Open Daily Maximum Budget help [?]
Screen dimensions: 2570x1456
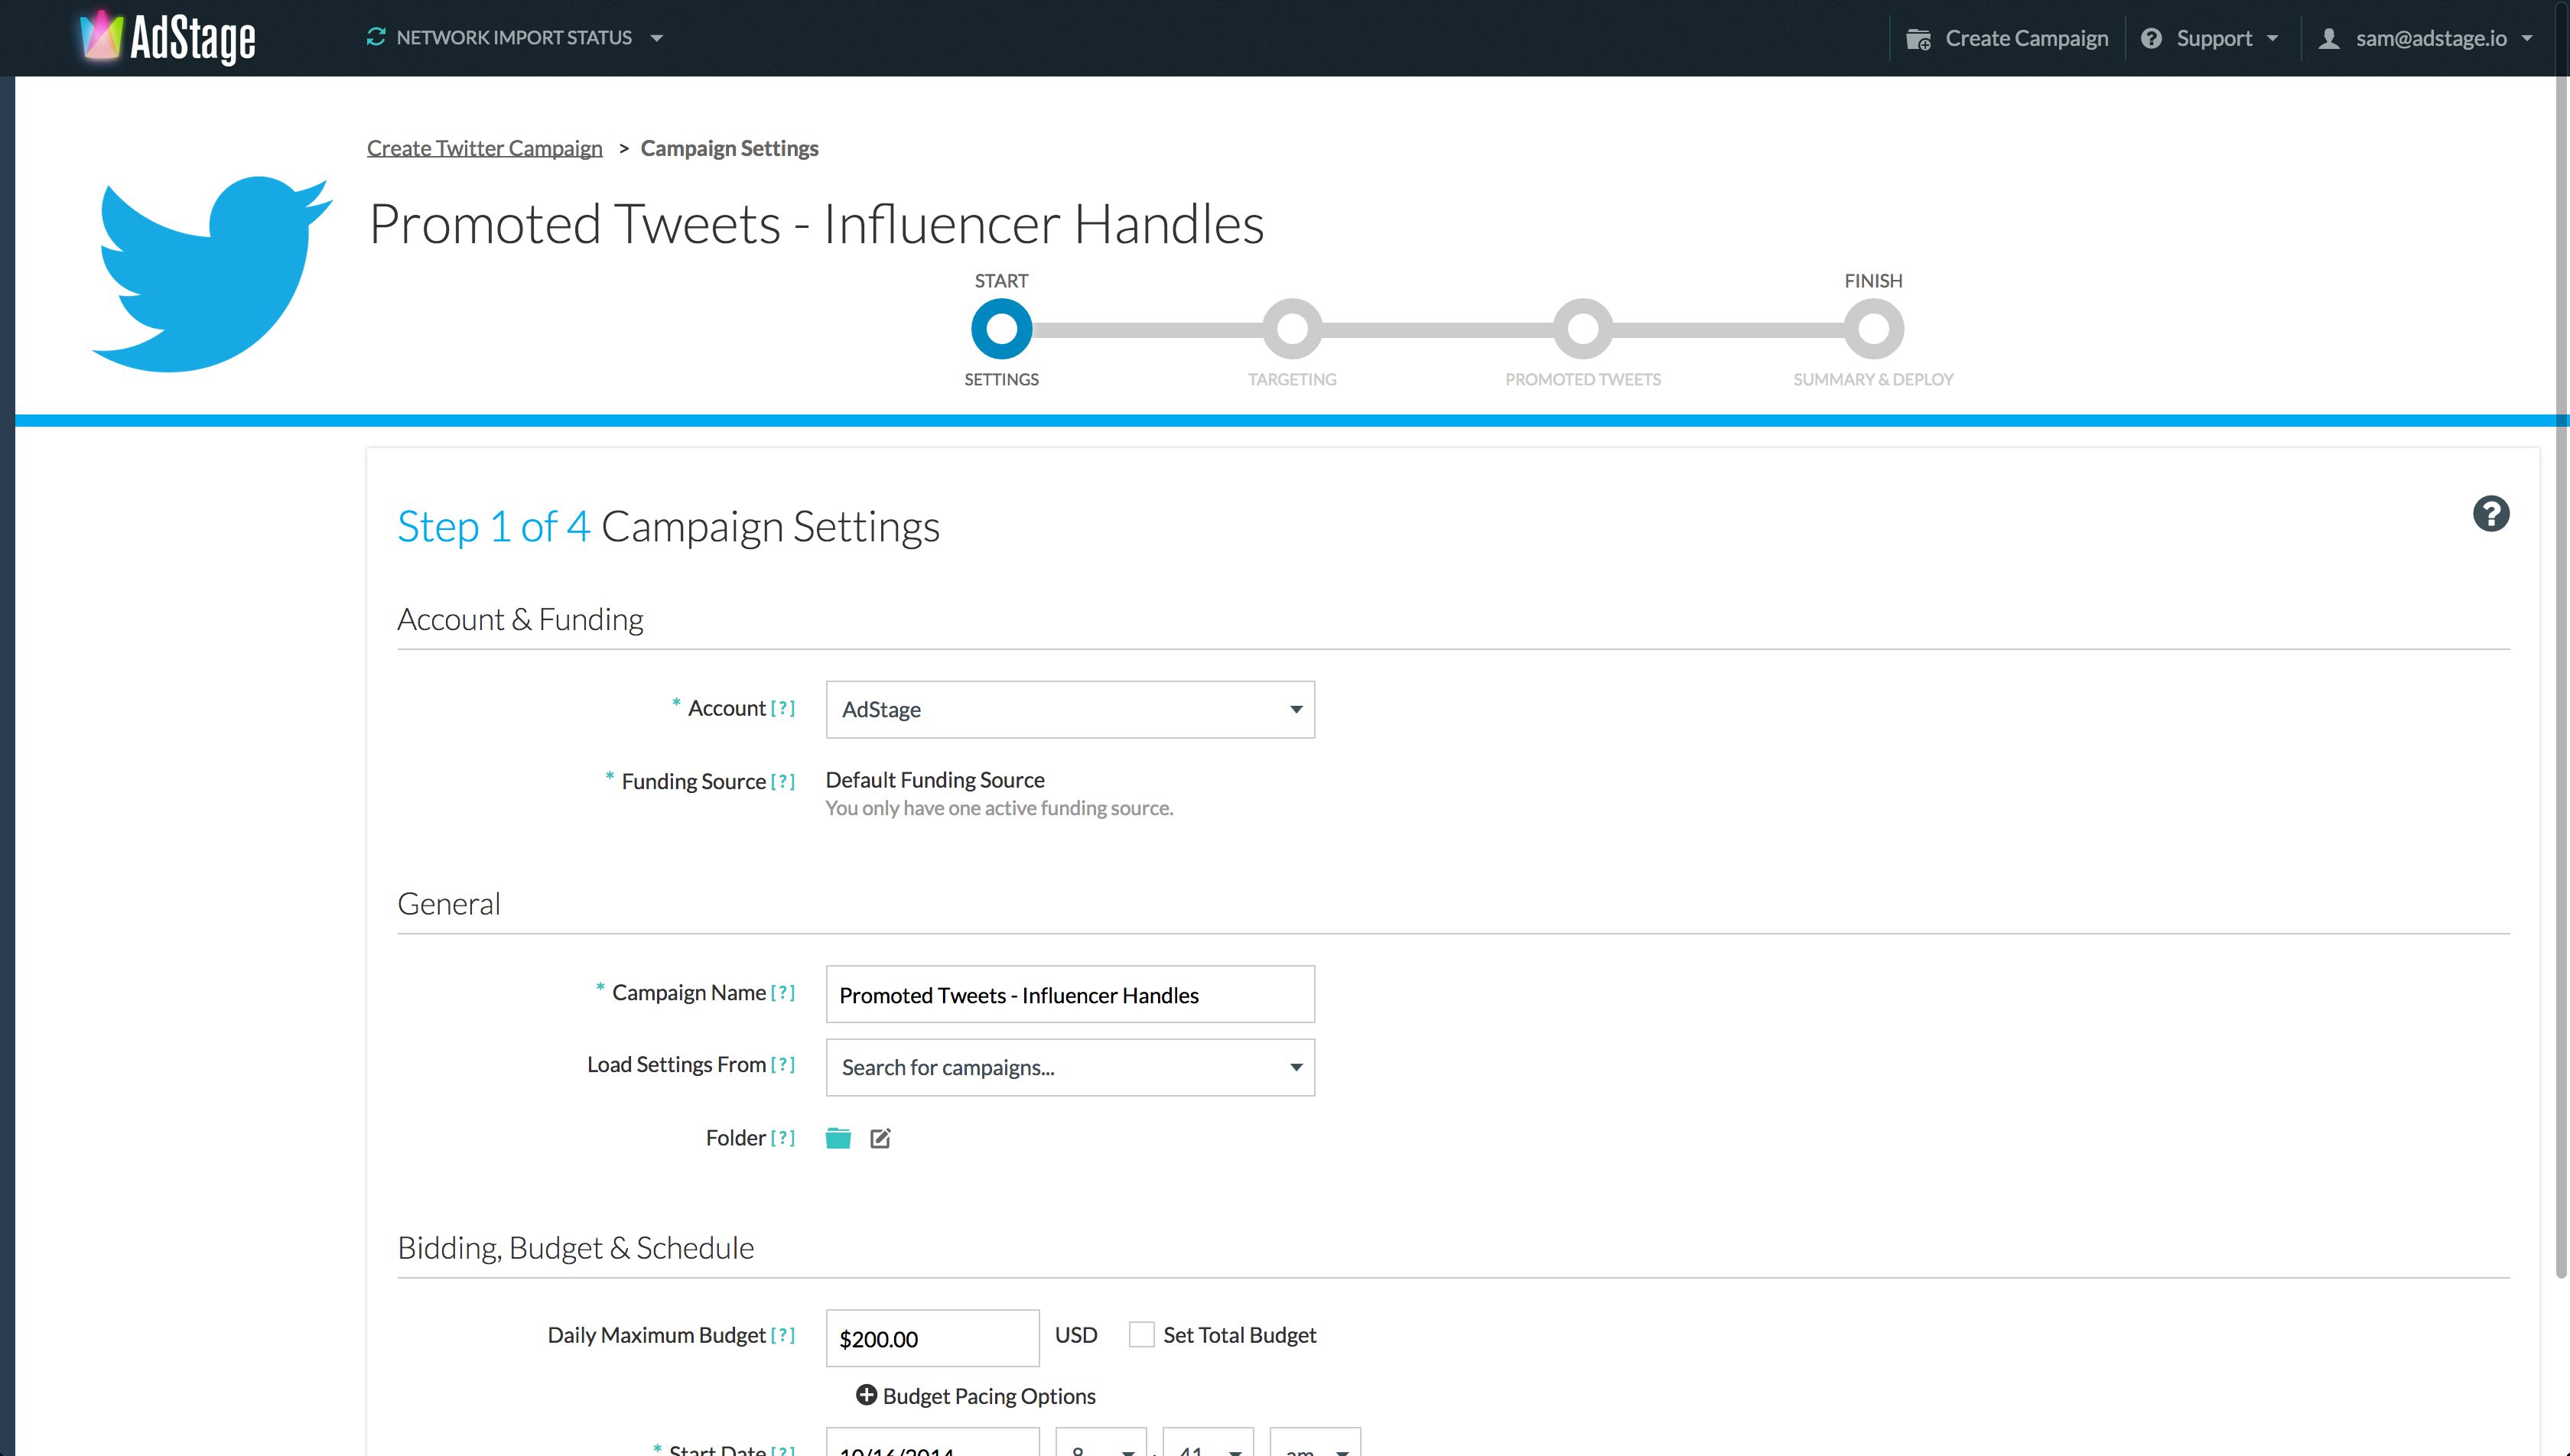tap(783, 1335)
